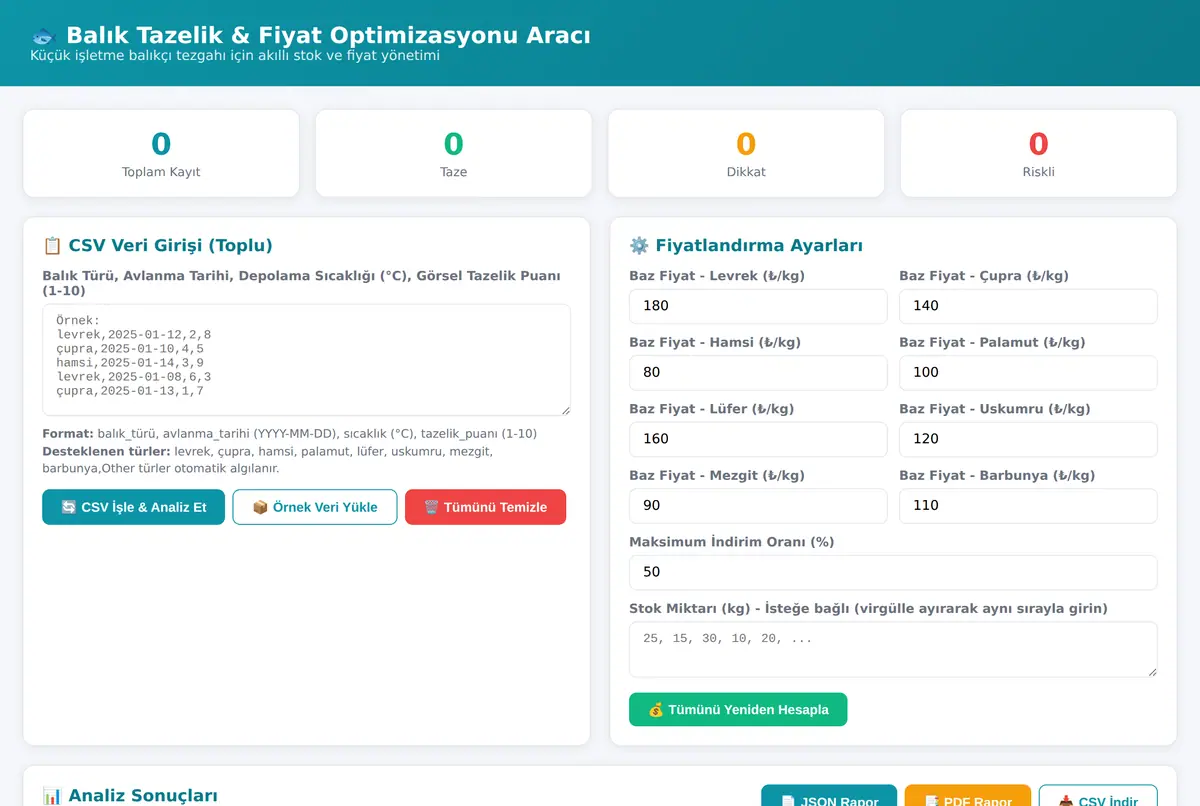Edit the Baz Fiyat - Hamsi field
Screen dimensions: 1200x806
click(x=758, y=373)
